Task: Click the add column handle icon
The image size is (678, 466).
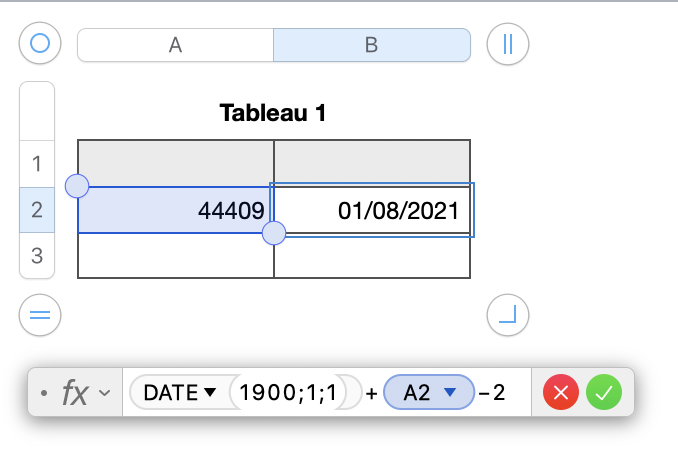Action: coord(508,44)
